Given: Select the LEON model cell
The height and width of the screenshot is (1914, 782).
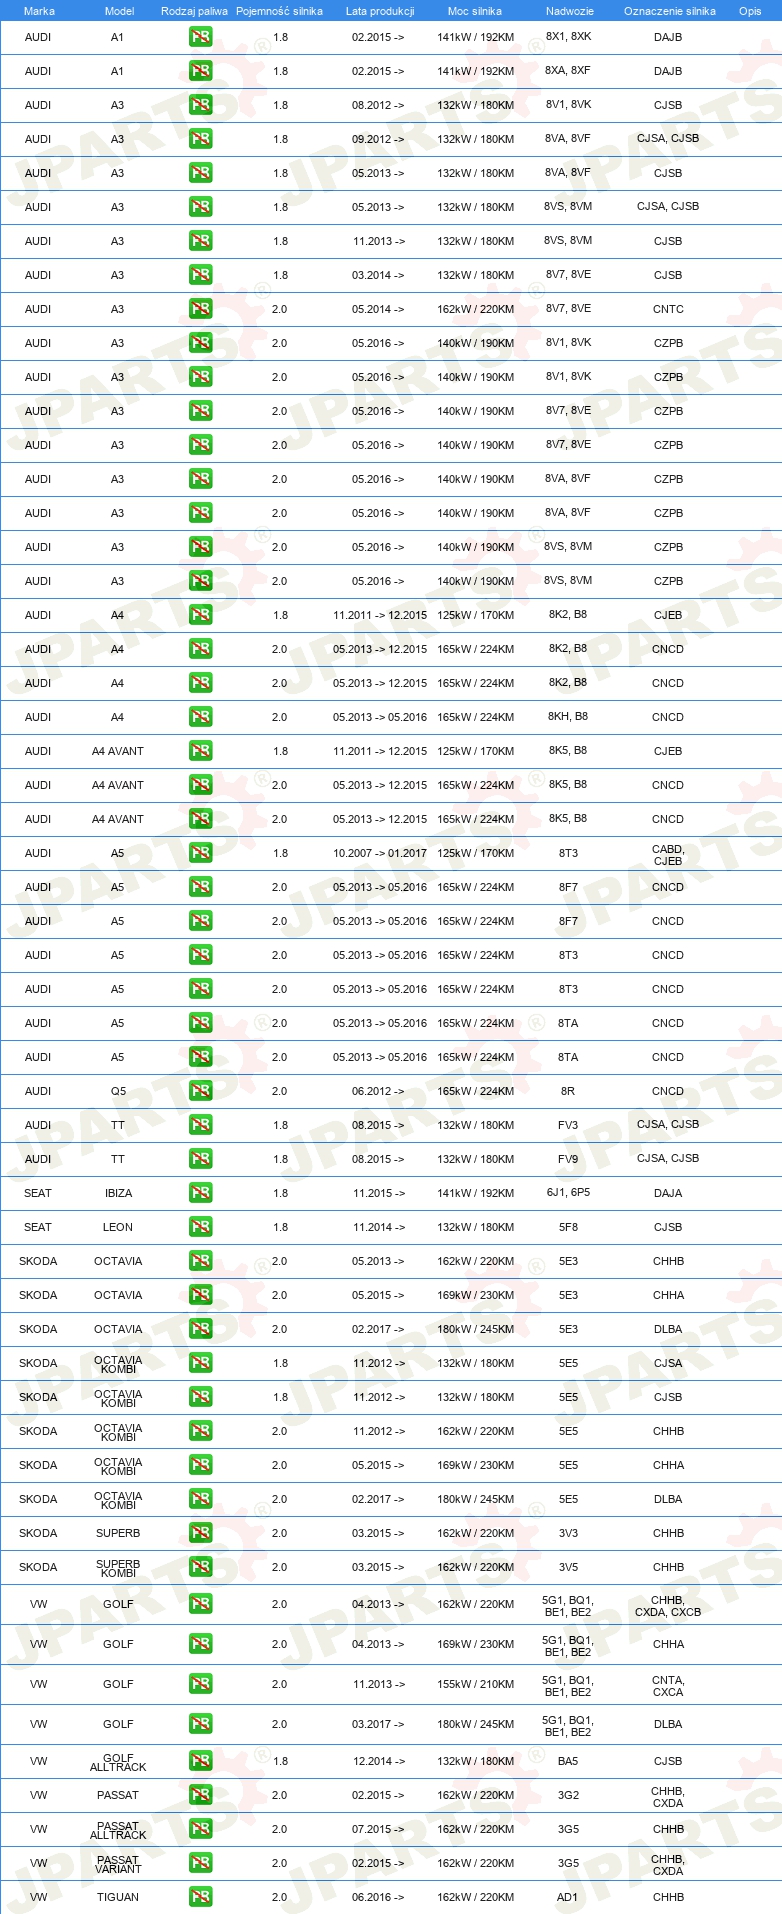Looking at the screenshot, I should coord(118,1227).
